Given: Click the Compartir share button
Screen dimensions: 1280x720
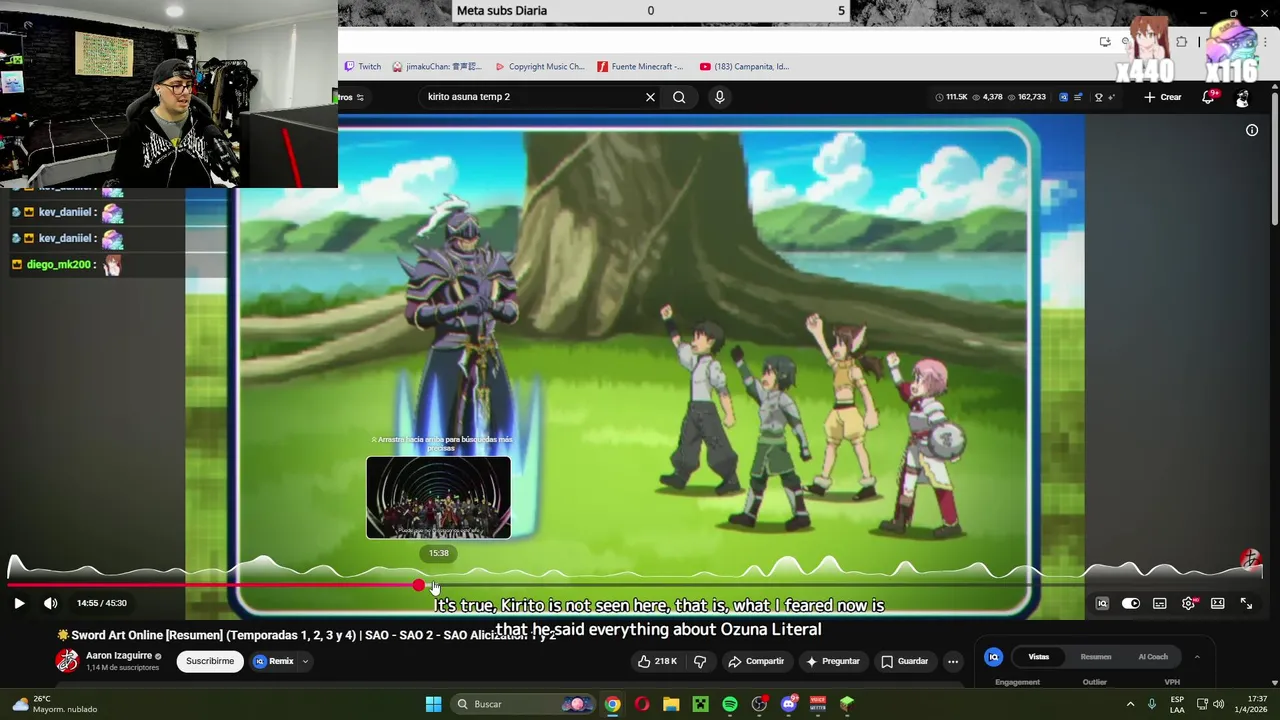Looking at the screenshot, I should click(x=756, y=661).
